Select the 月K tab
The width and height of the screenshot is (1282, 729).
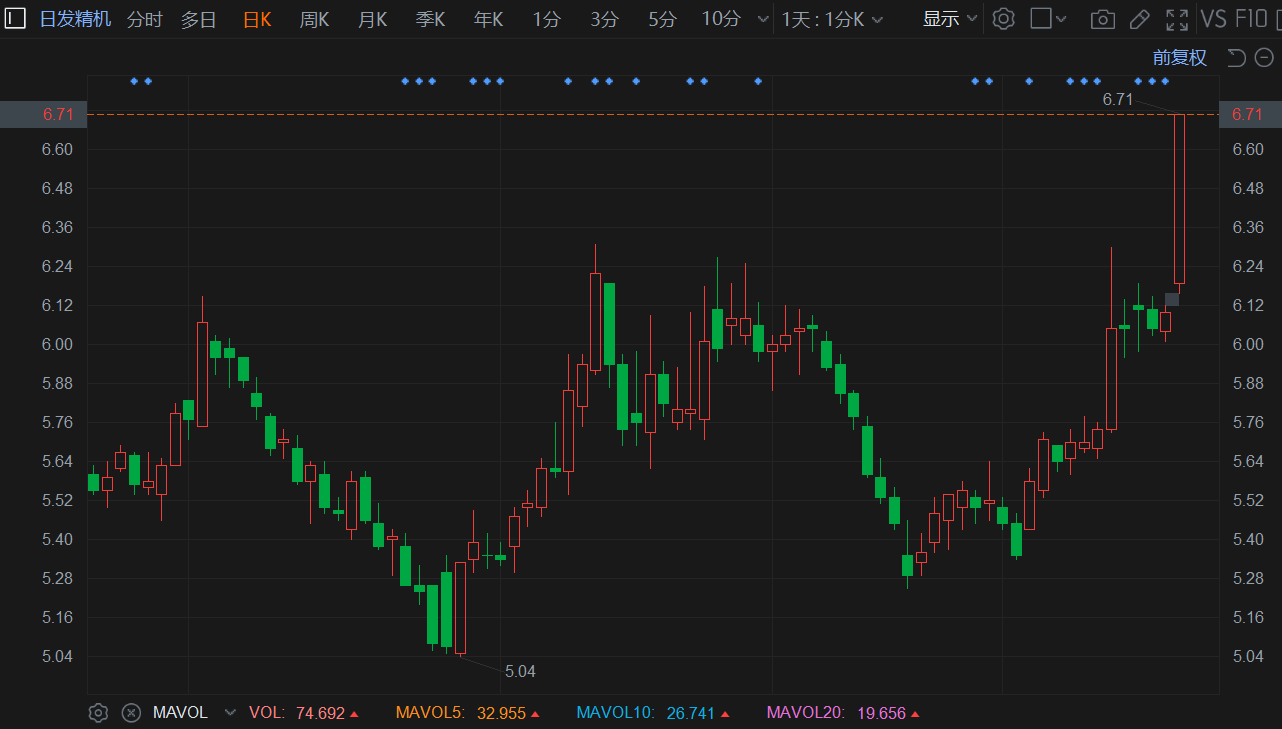pyautogui.click(x=373, y=19)
